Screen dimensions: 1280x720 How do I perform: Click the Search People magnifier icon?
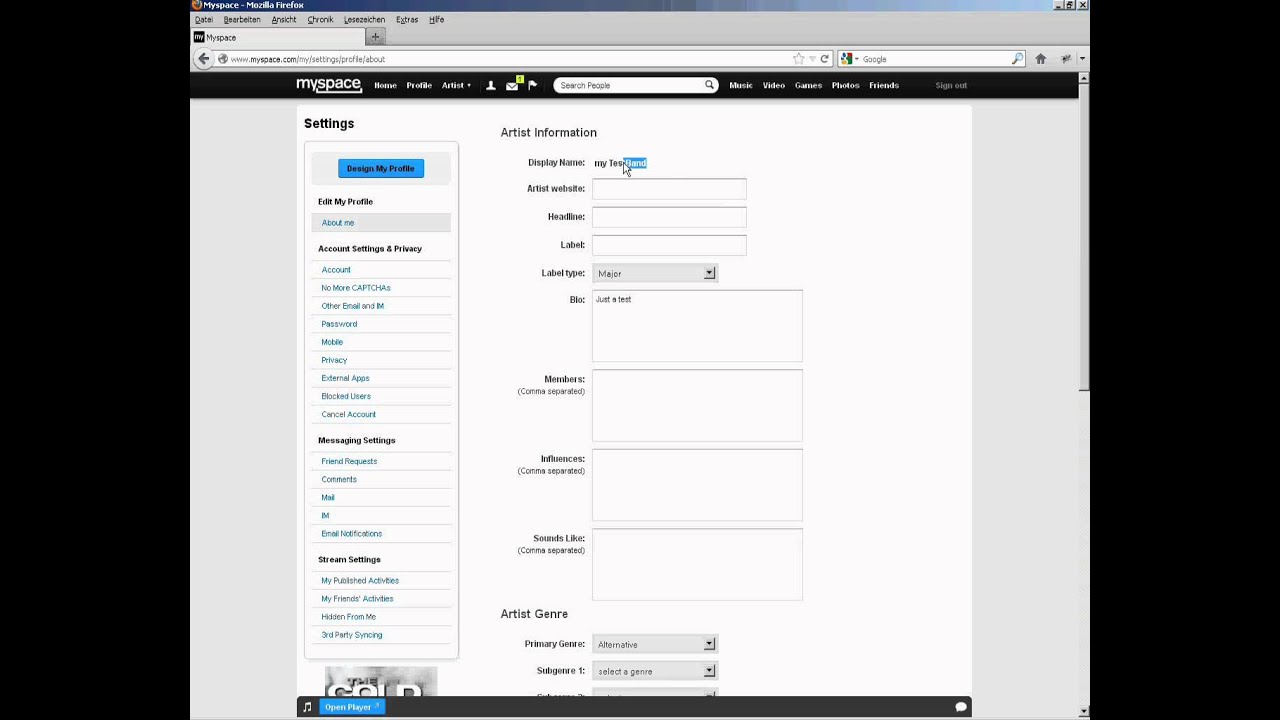pos(709,85)
